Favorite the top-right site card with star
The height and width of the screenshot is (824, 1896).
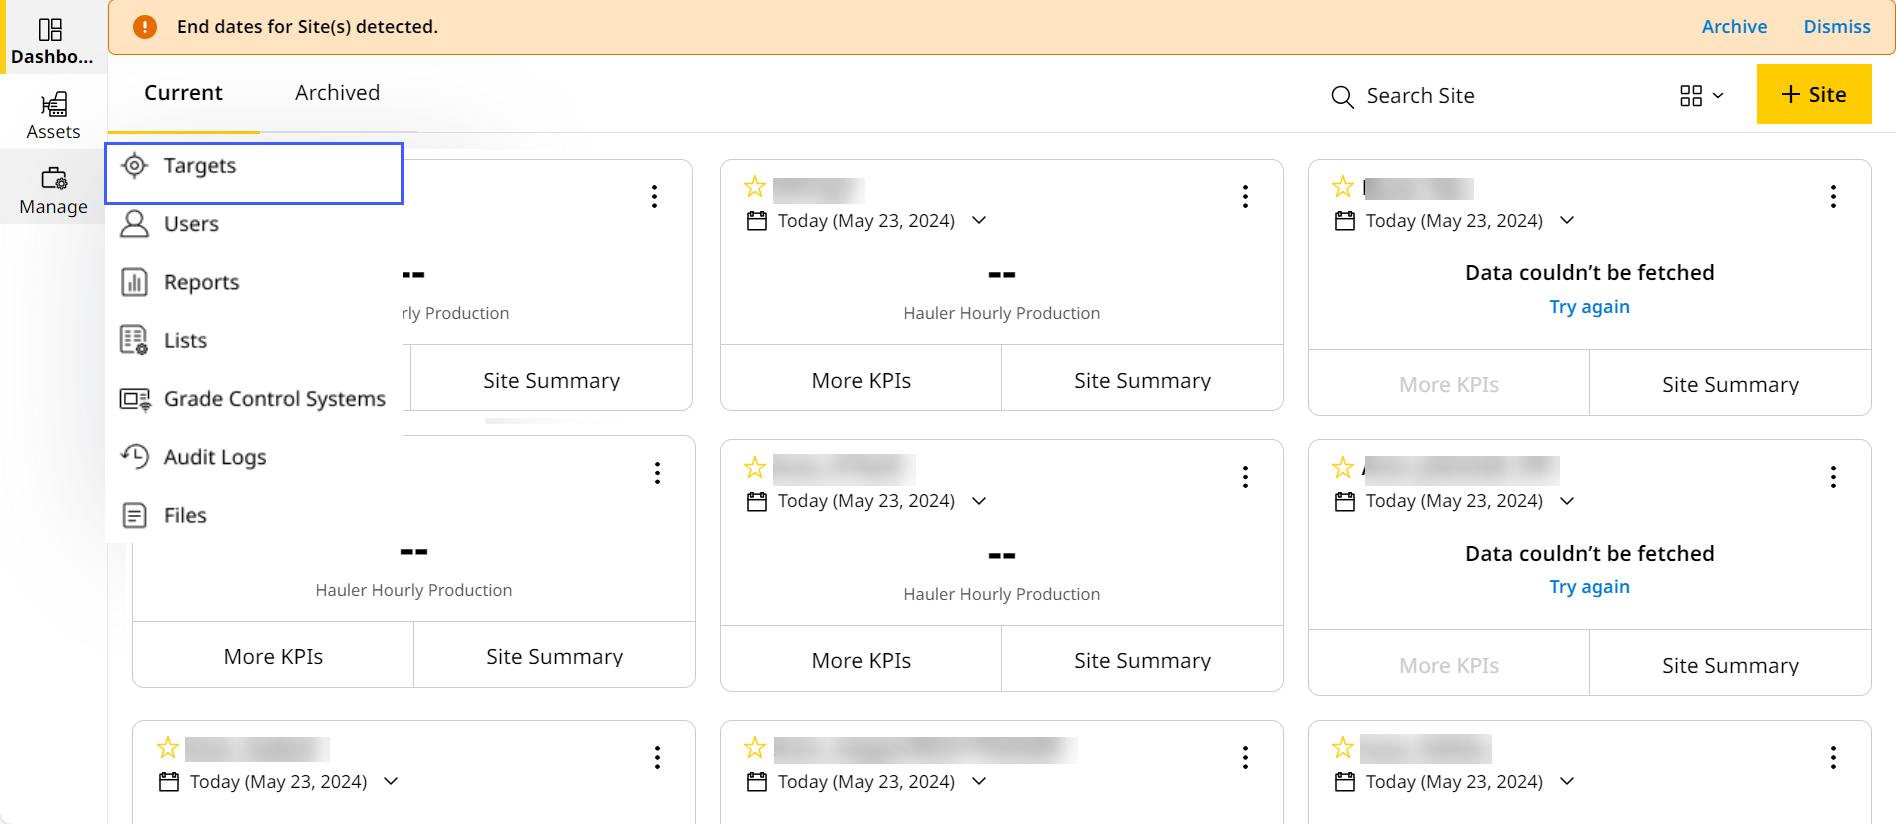coord(1343,187)
